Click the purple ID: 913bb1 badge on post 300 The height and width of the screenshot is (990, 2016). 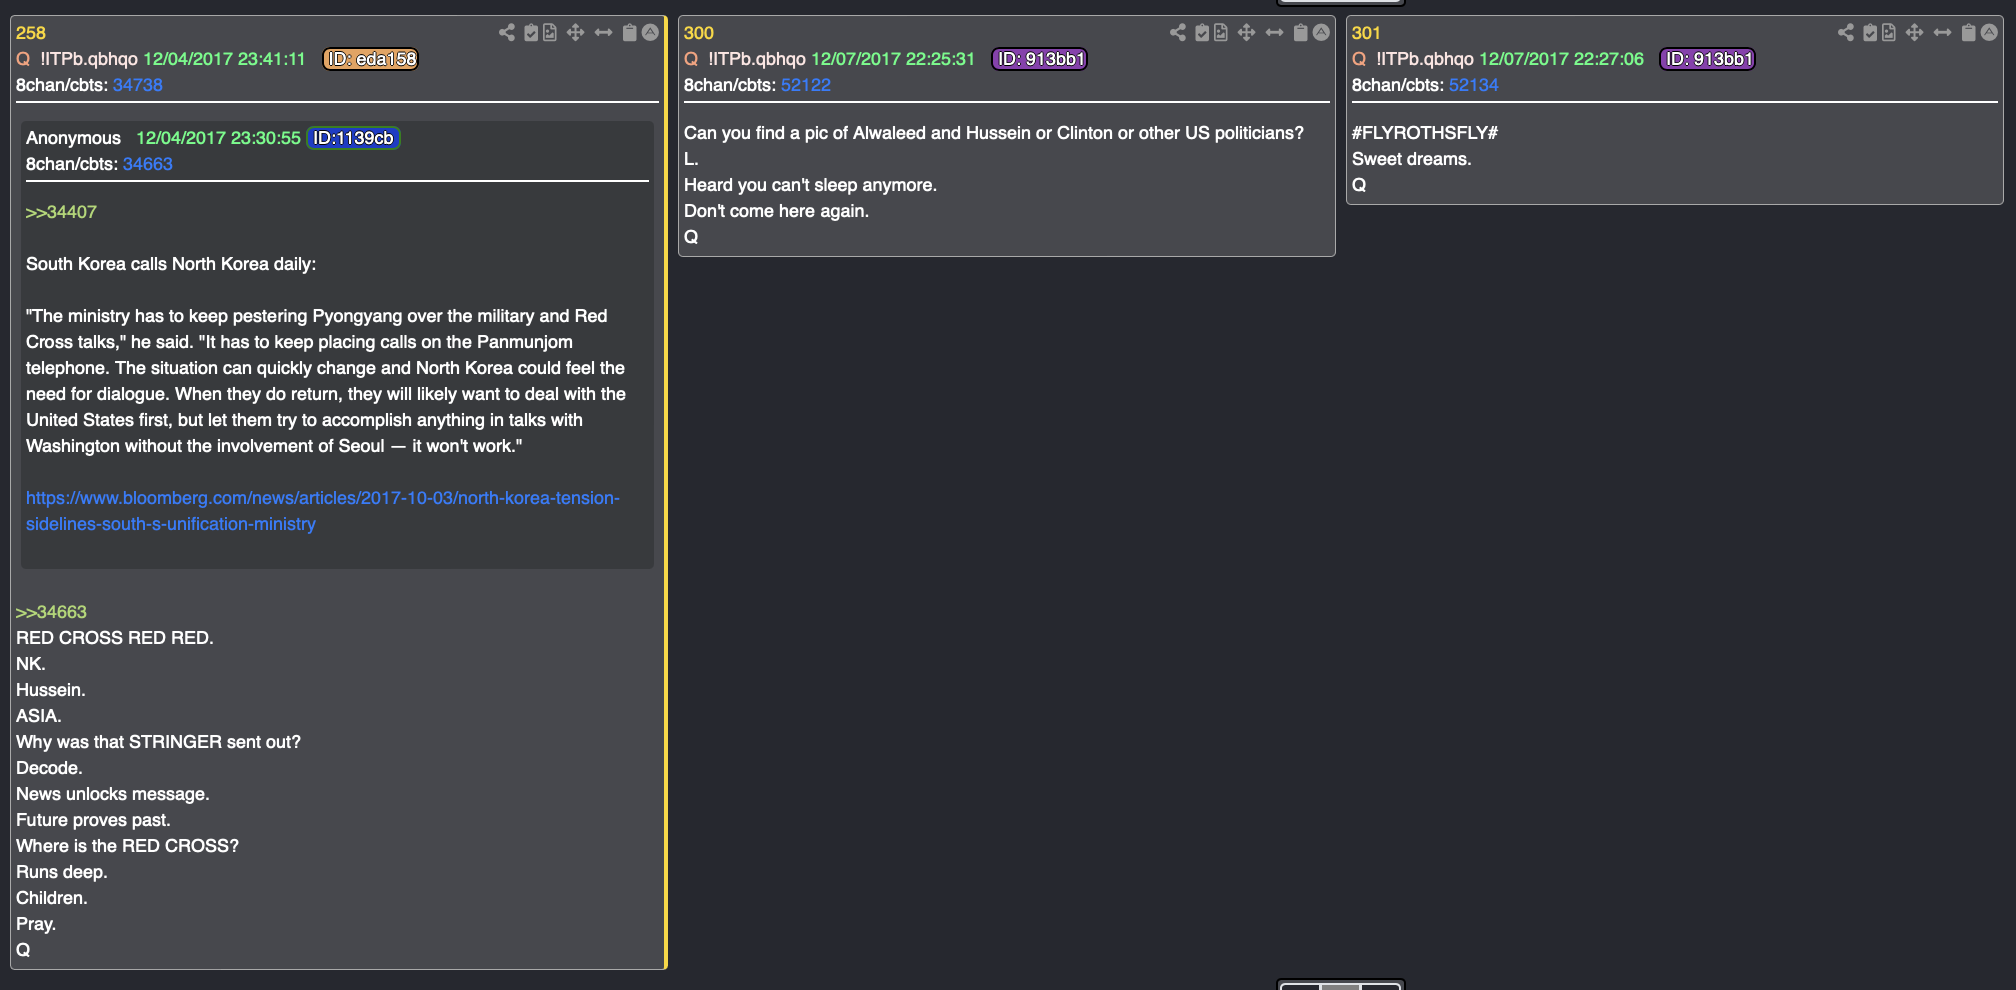click(x=1039, y=59)
